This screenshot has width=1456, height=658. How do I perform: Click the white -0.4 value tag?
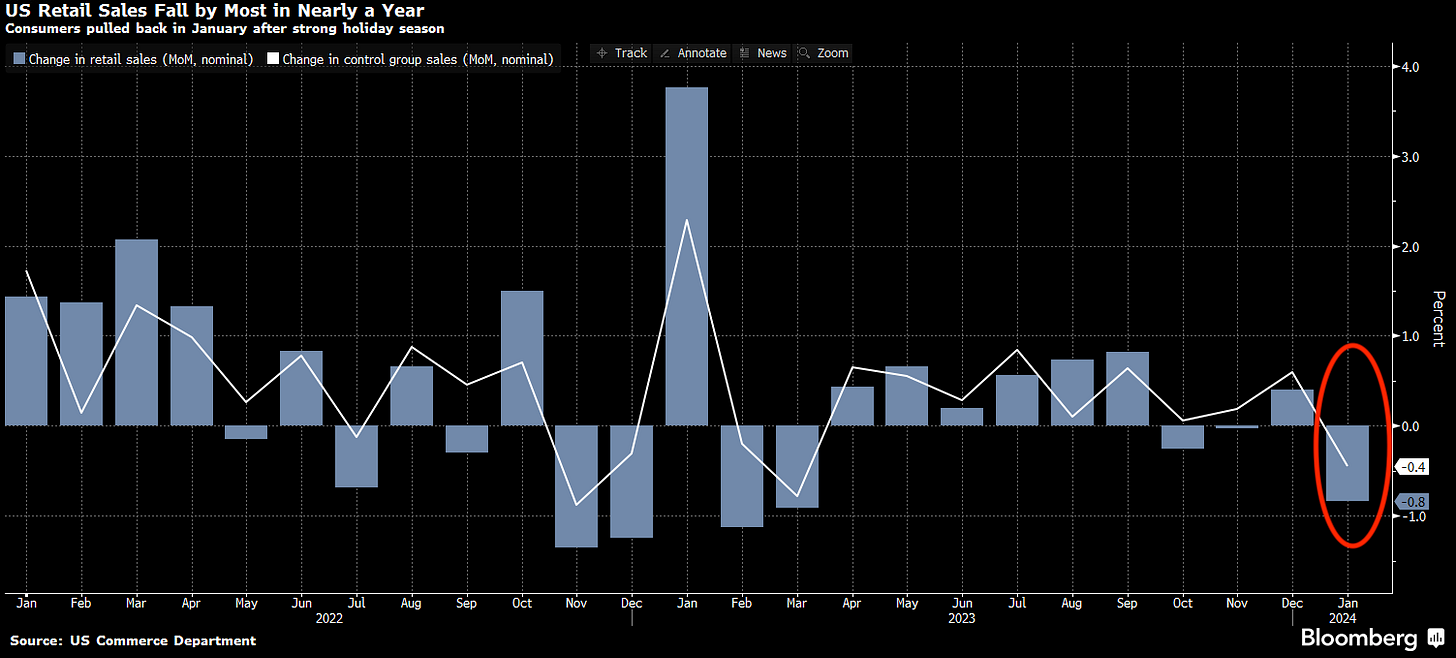[1412, 467]
